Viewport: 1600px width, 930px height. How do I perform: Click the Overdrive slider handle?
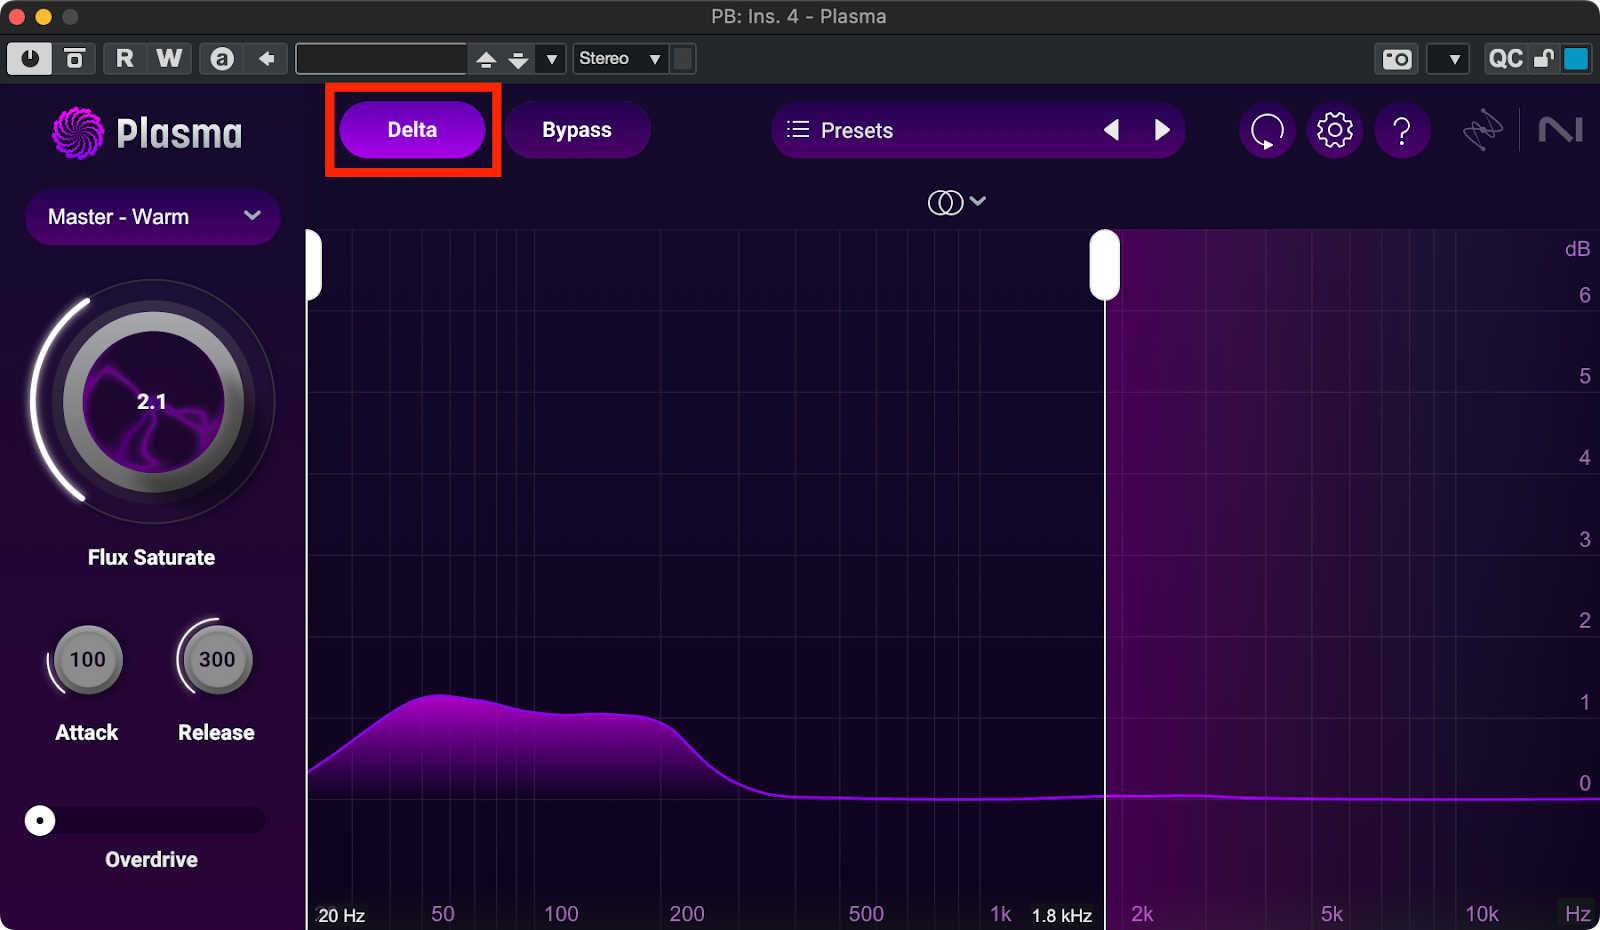40,821
